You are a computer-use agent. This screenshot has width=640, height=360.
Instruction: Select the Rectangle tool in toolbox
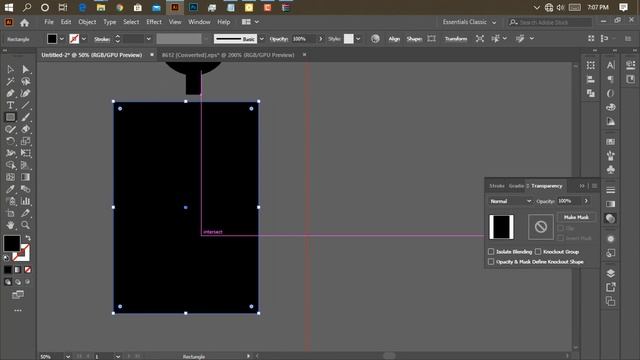[10, 118]
